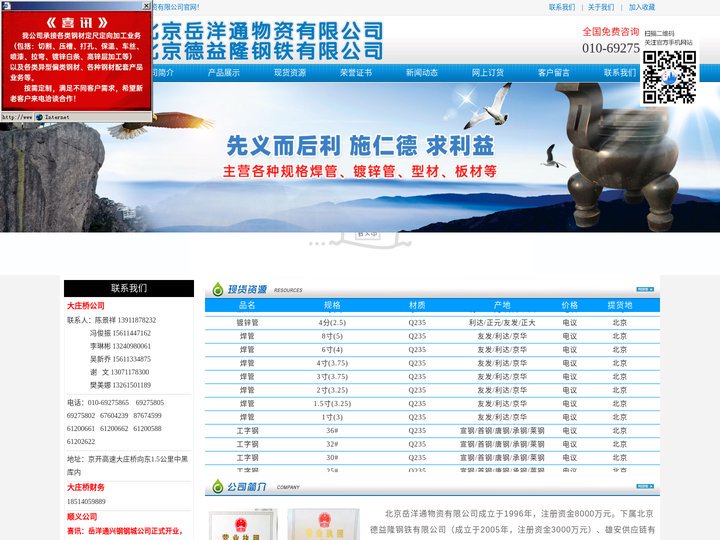The height and width of the screenshot is (540, 720).
Task: Open the 现货资源 navigation tab
Action: click(x=290, y=73)
